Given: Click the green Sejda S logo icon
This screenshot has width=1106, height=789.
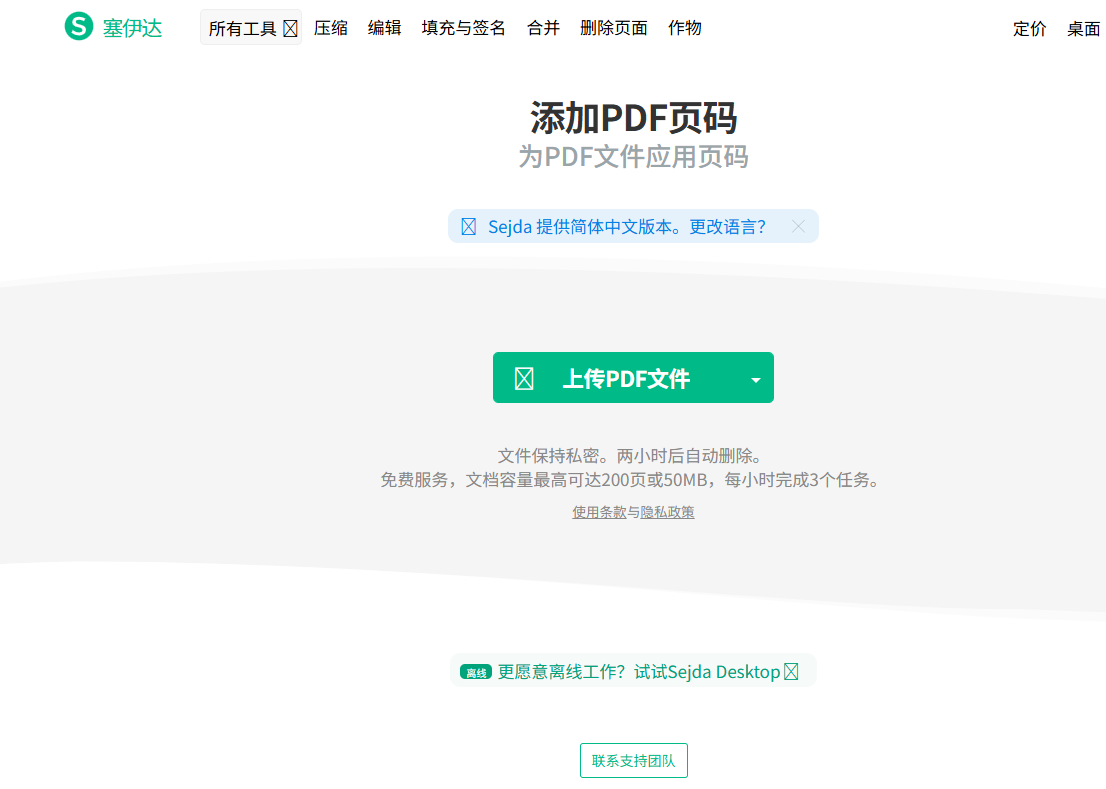Looking at the screenshot, I should [79, 27].
